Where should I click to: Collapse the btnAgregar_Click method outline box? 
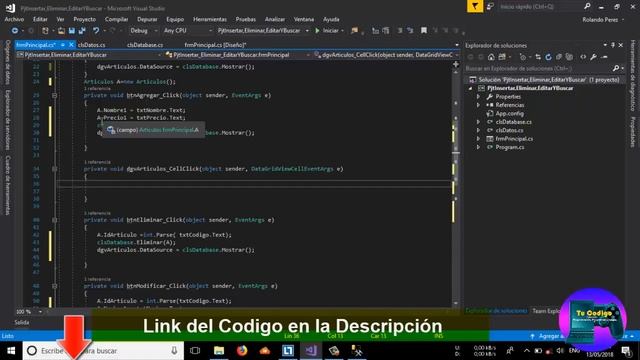54,96
